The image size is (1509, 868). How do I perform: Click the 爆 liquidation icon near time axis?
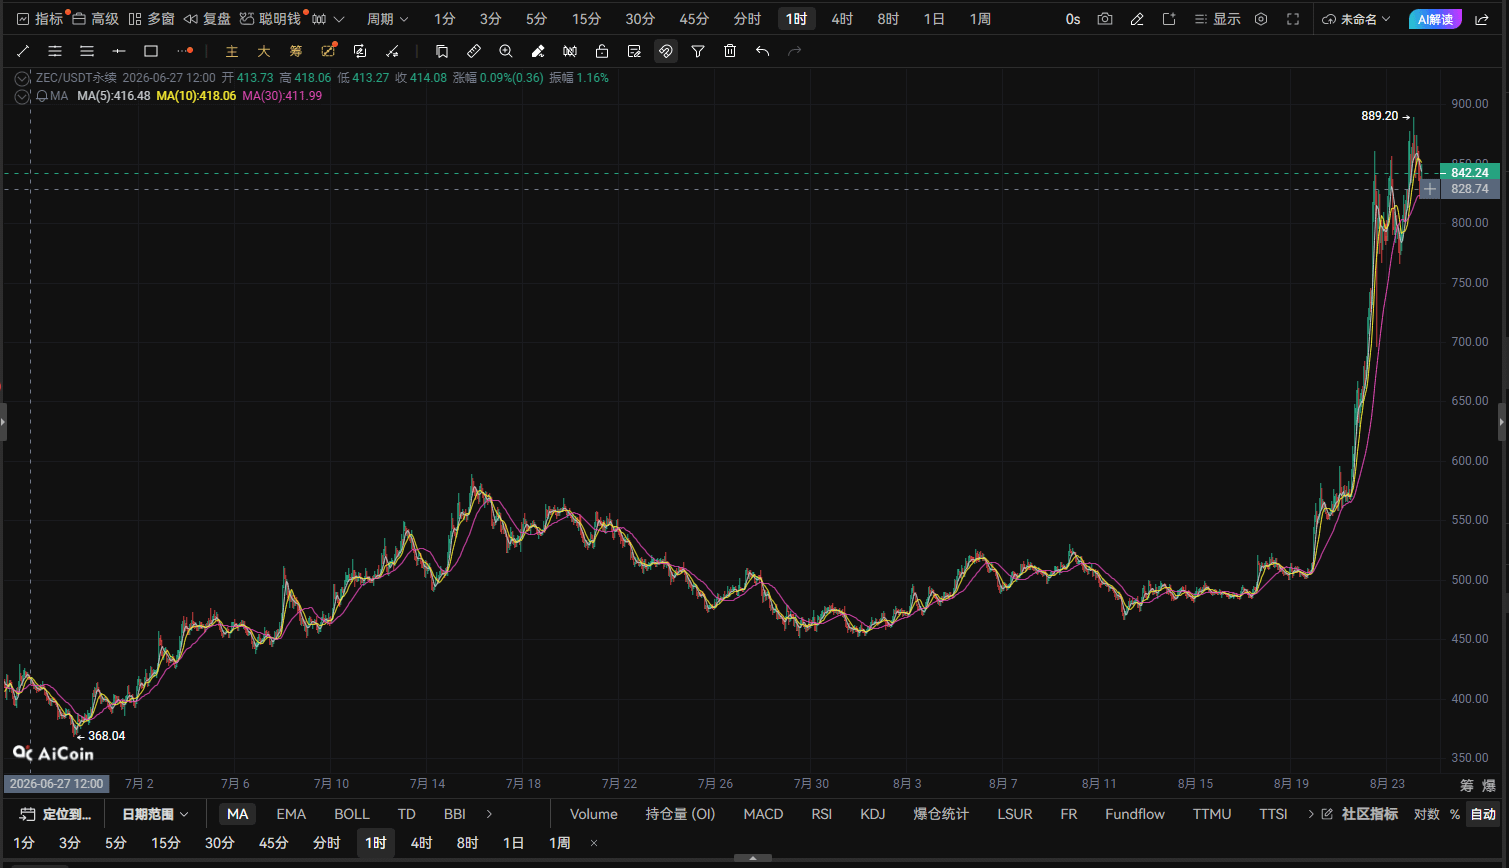(1488, 785)
